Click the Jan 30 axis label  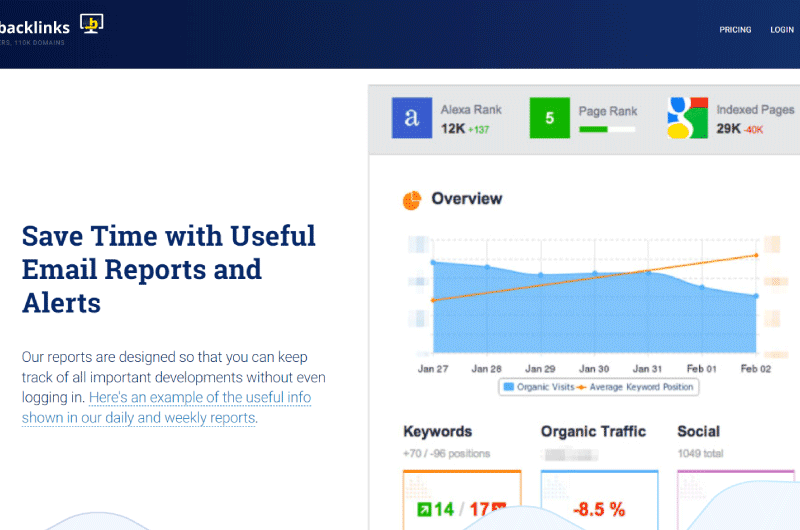tap(594, 369)
